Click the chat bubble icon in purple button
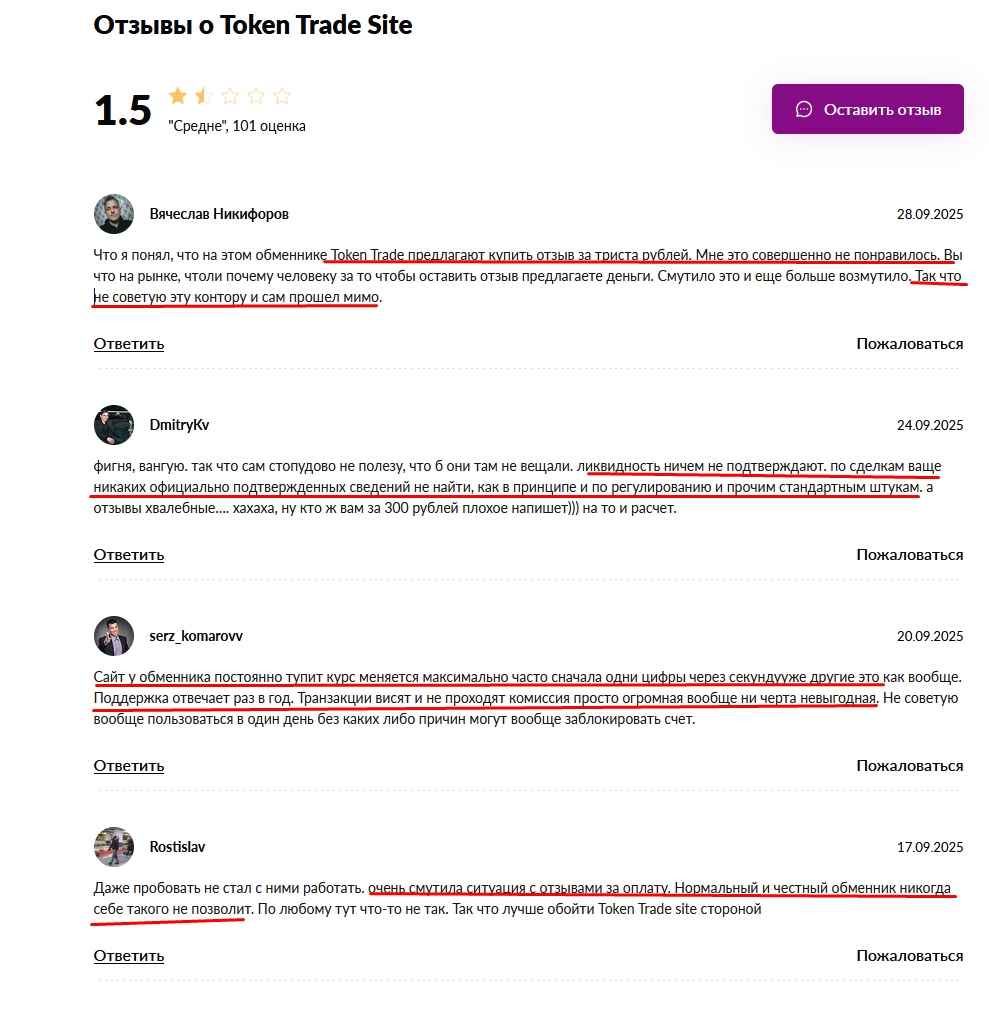The height and width of the screenshot is (1011, 989). (x=803, y=110)
